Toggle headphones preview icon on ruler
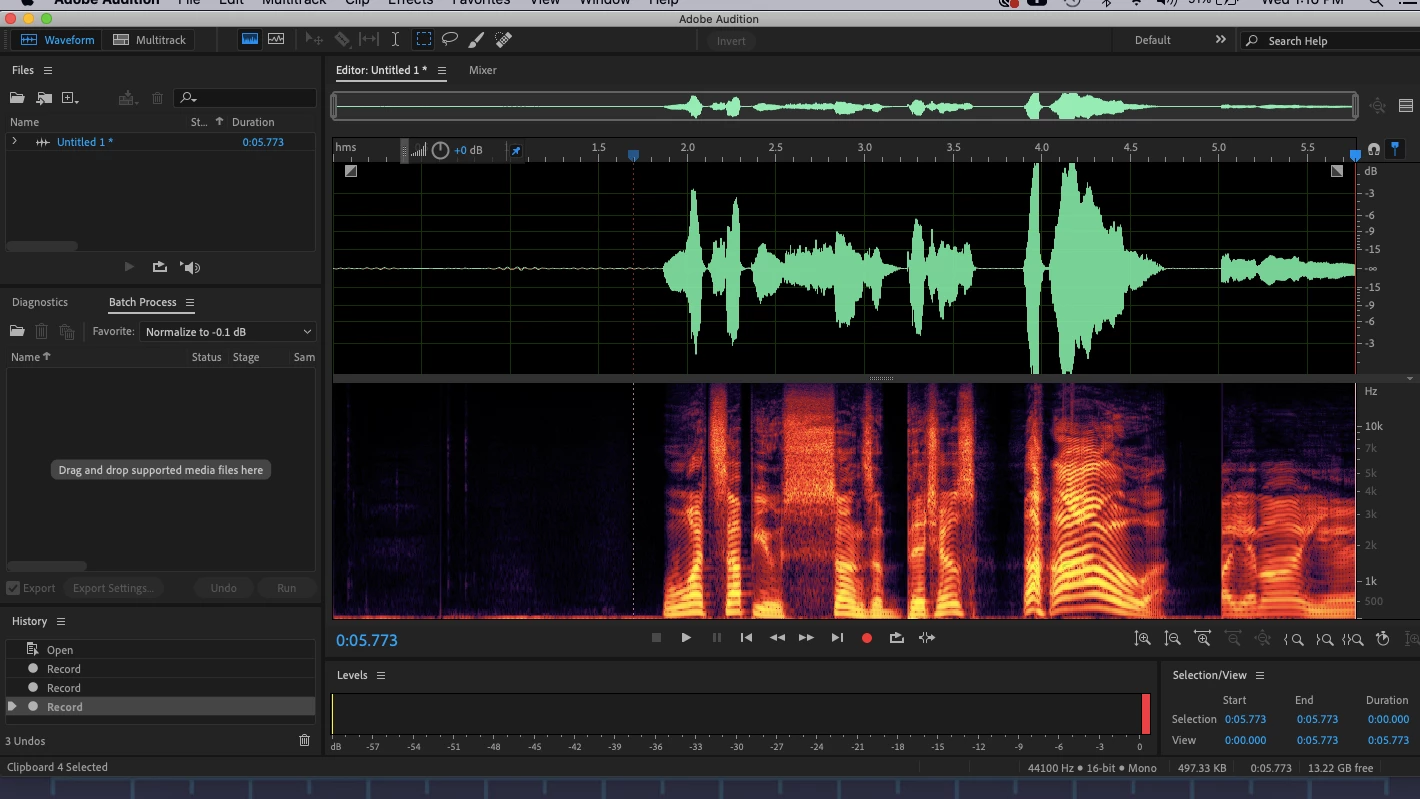1420x799 pixels. (1374, 149)
